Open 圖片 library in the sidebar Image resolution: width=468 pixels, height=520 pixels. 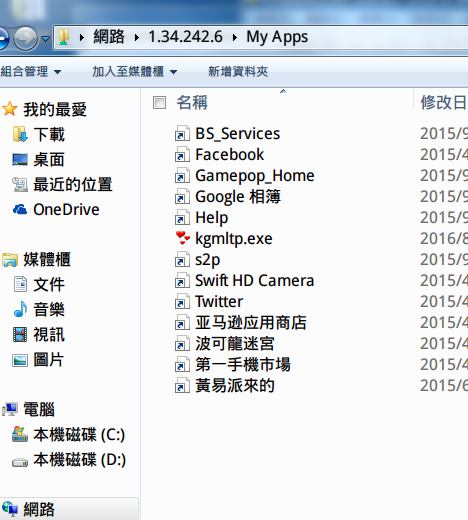click(x=49, y=360)
